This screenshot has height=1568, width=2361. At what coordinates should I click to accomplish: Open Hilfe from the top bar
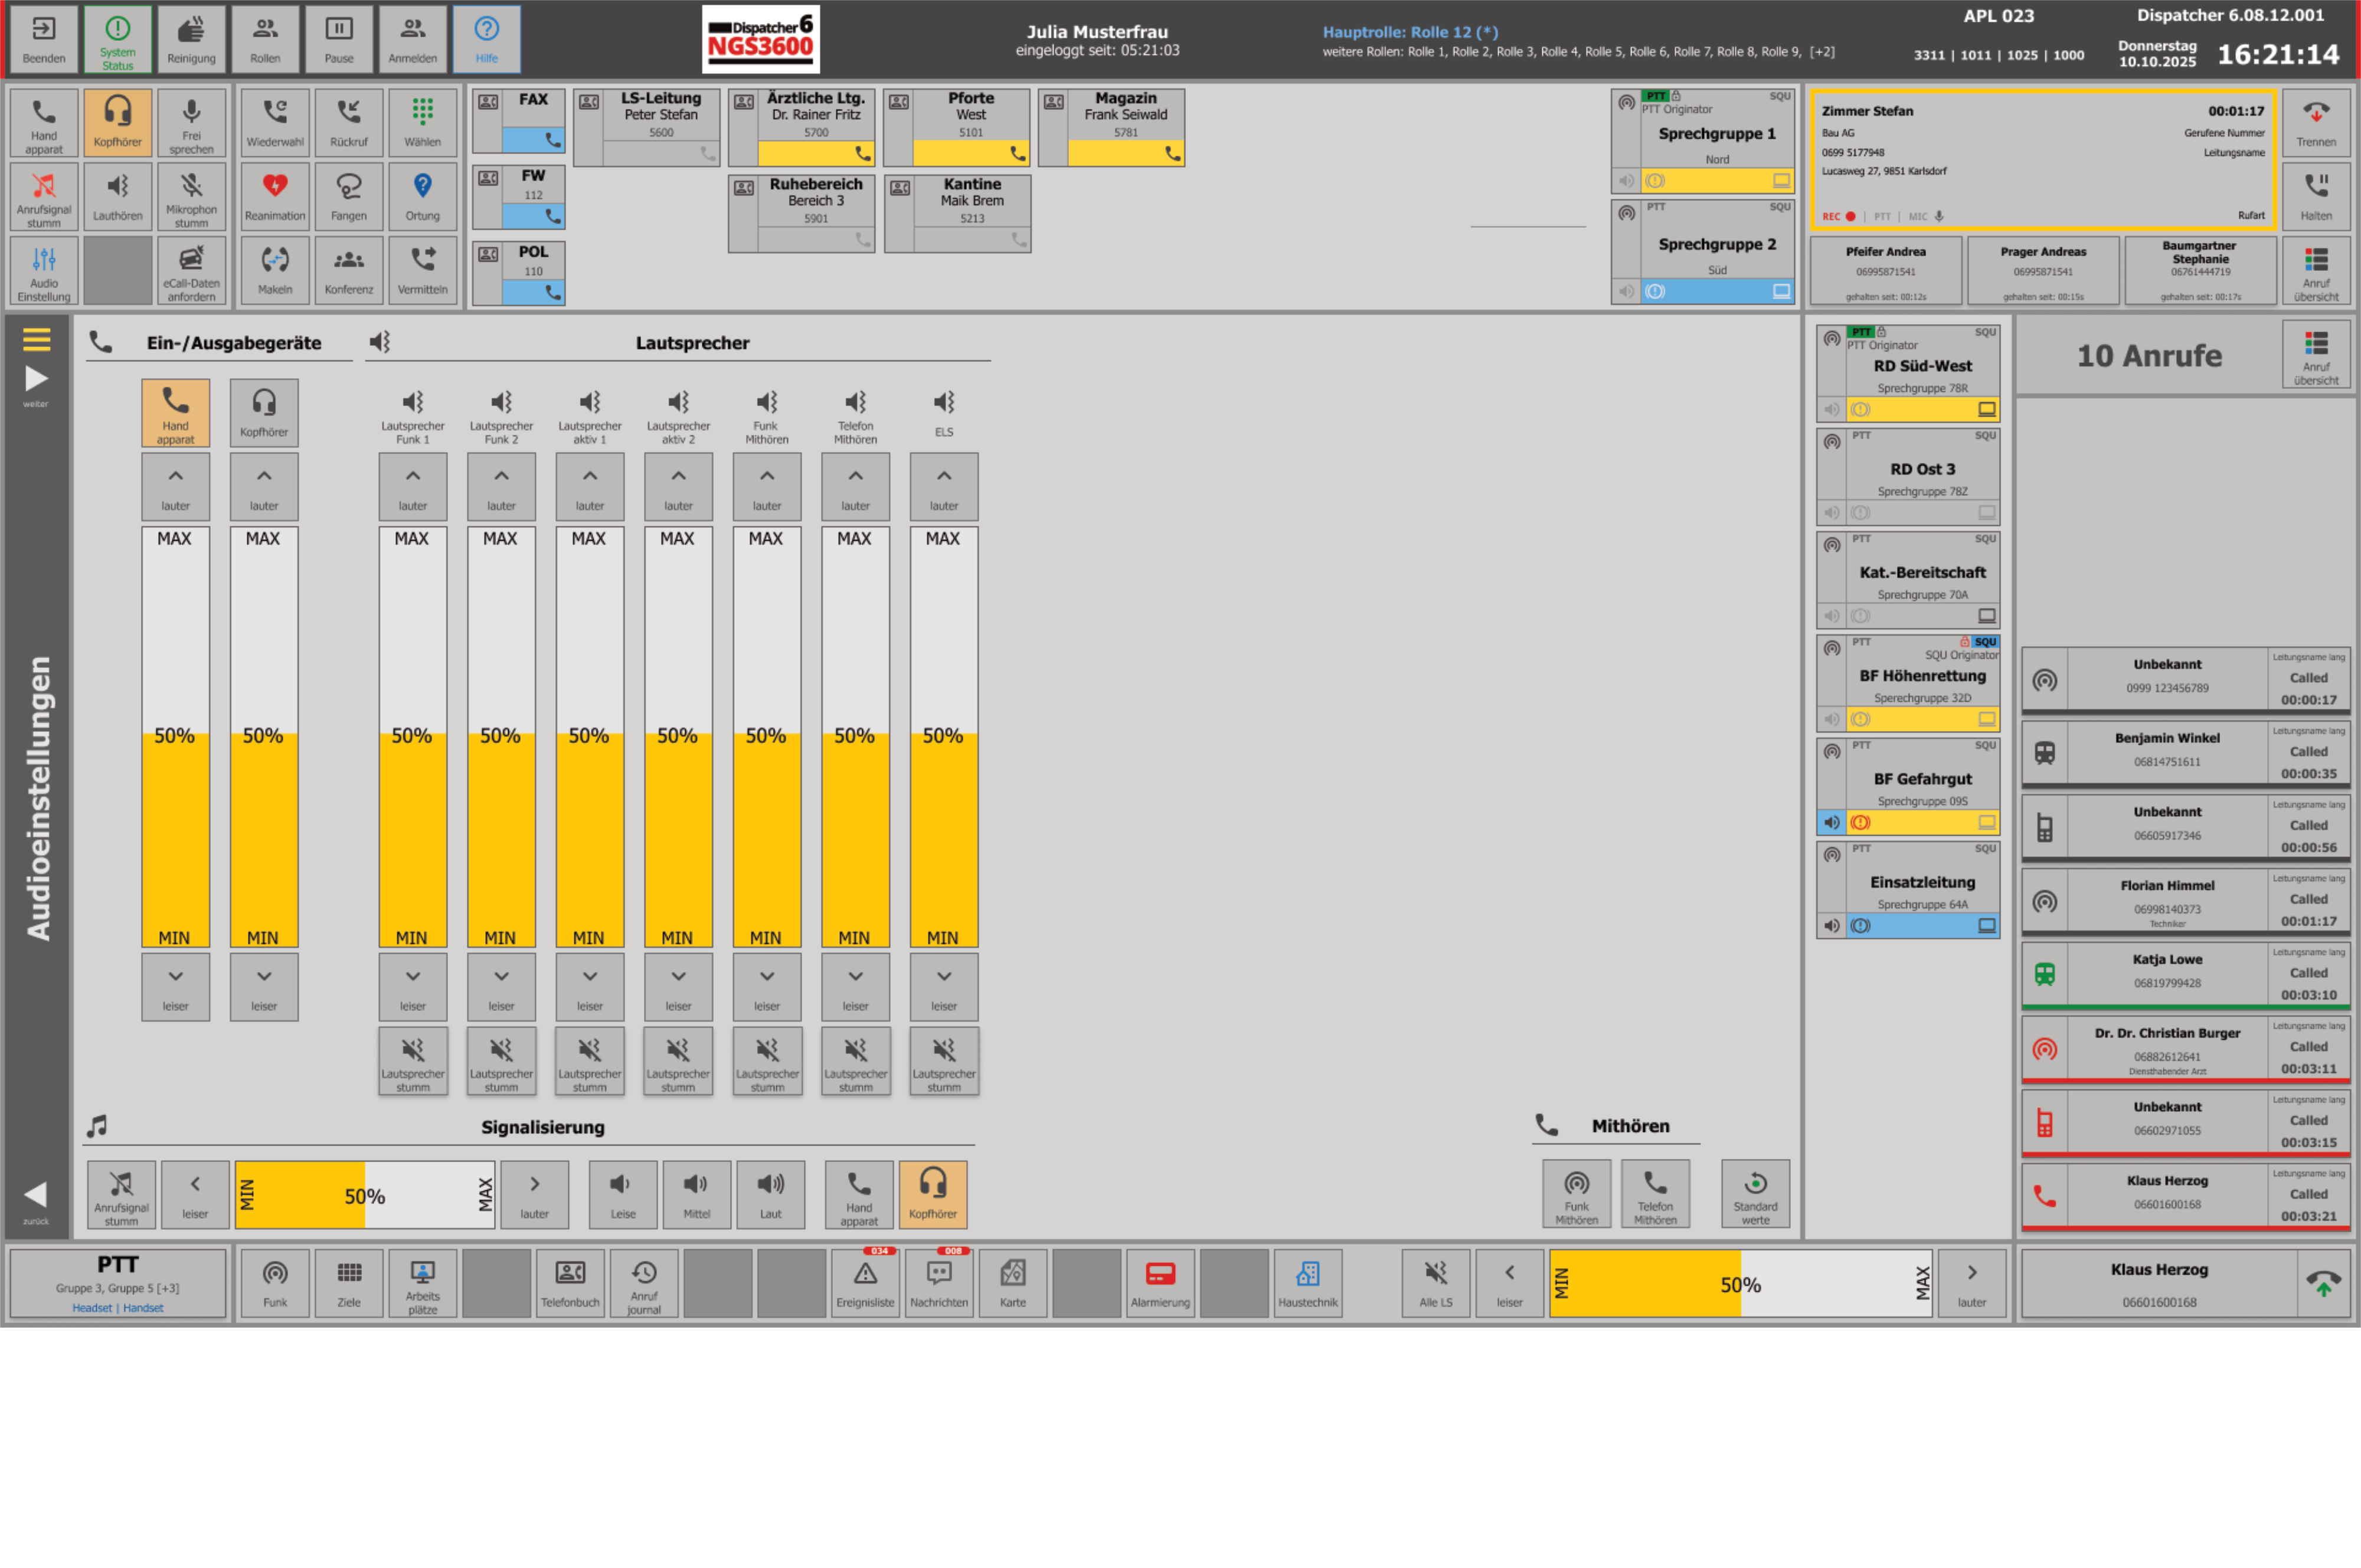pyautogui.click(x=487, y=39)
